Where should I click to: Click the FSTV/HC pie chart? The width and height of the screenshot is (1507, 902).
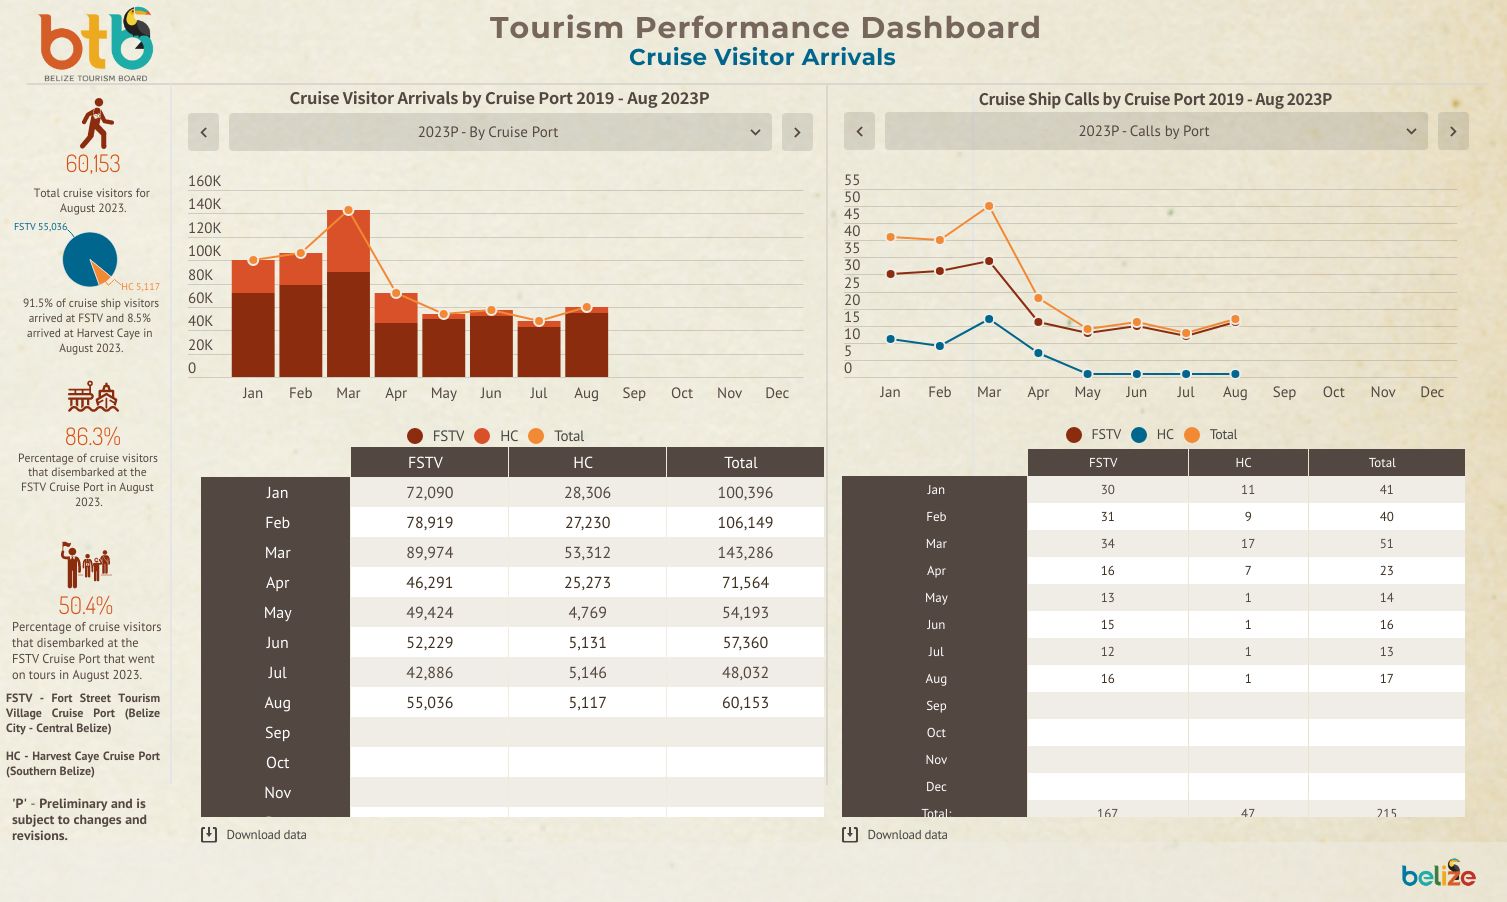tap(89, 259)
